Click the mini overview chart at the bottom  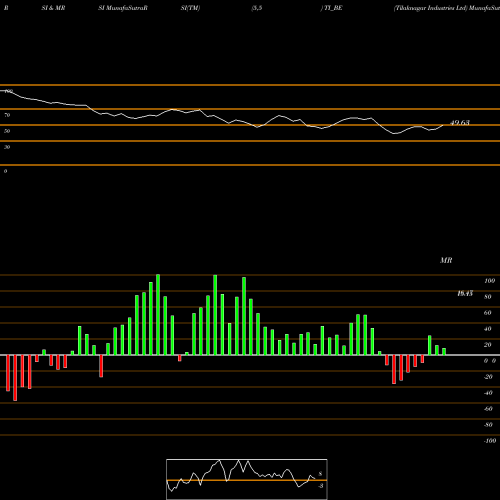[247, 479]
